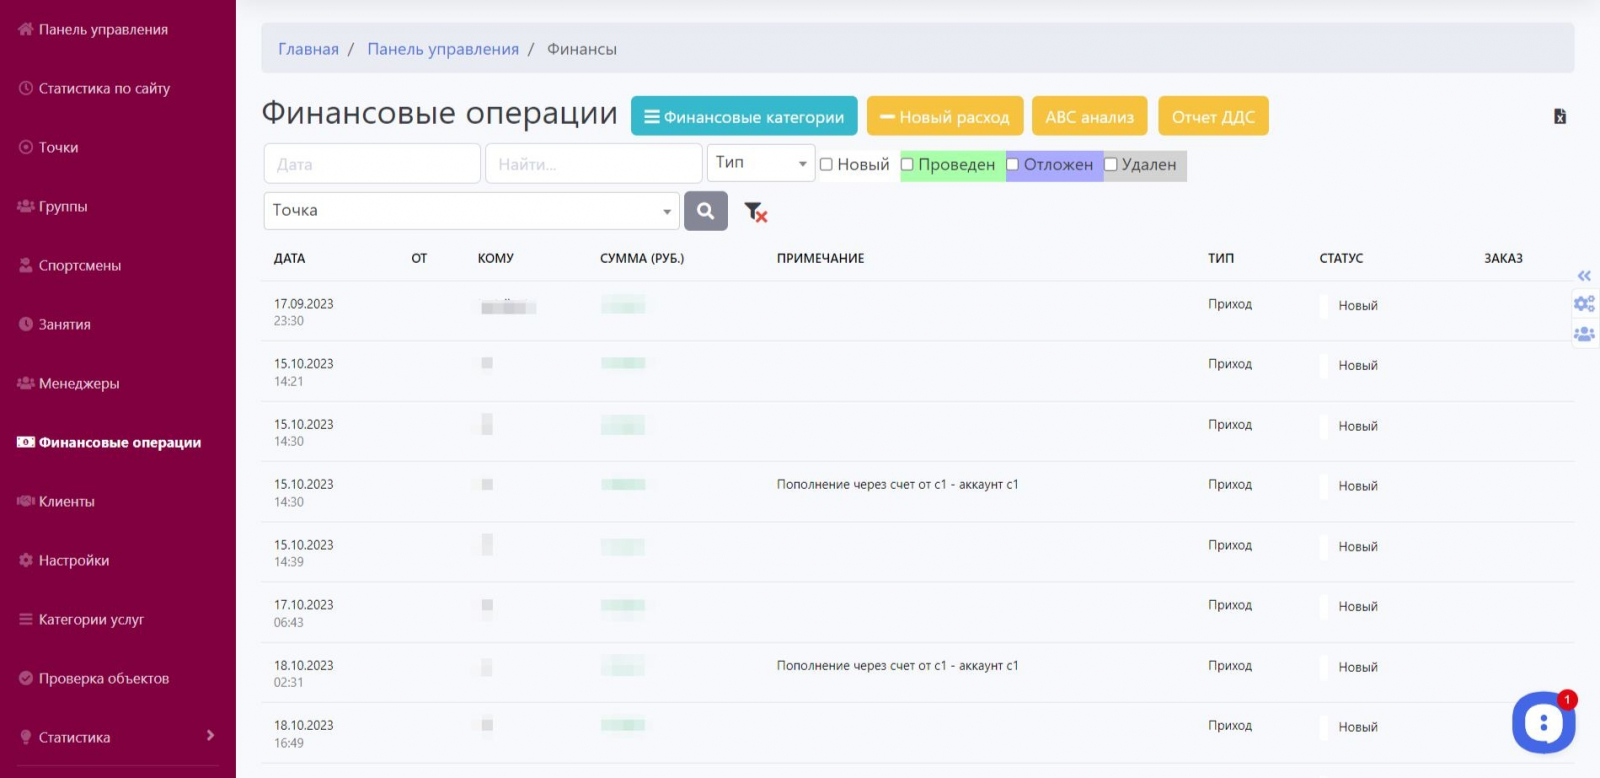Open the Точка dropdown

[472, 211]
